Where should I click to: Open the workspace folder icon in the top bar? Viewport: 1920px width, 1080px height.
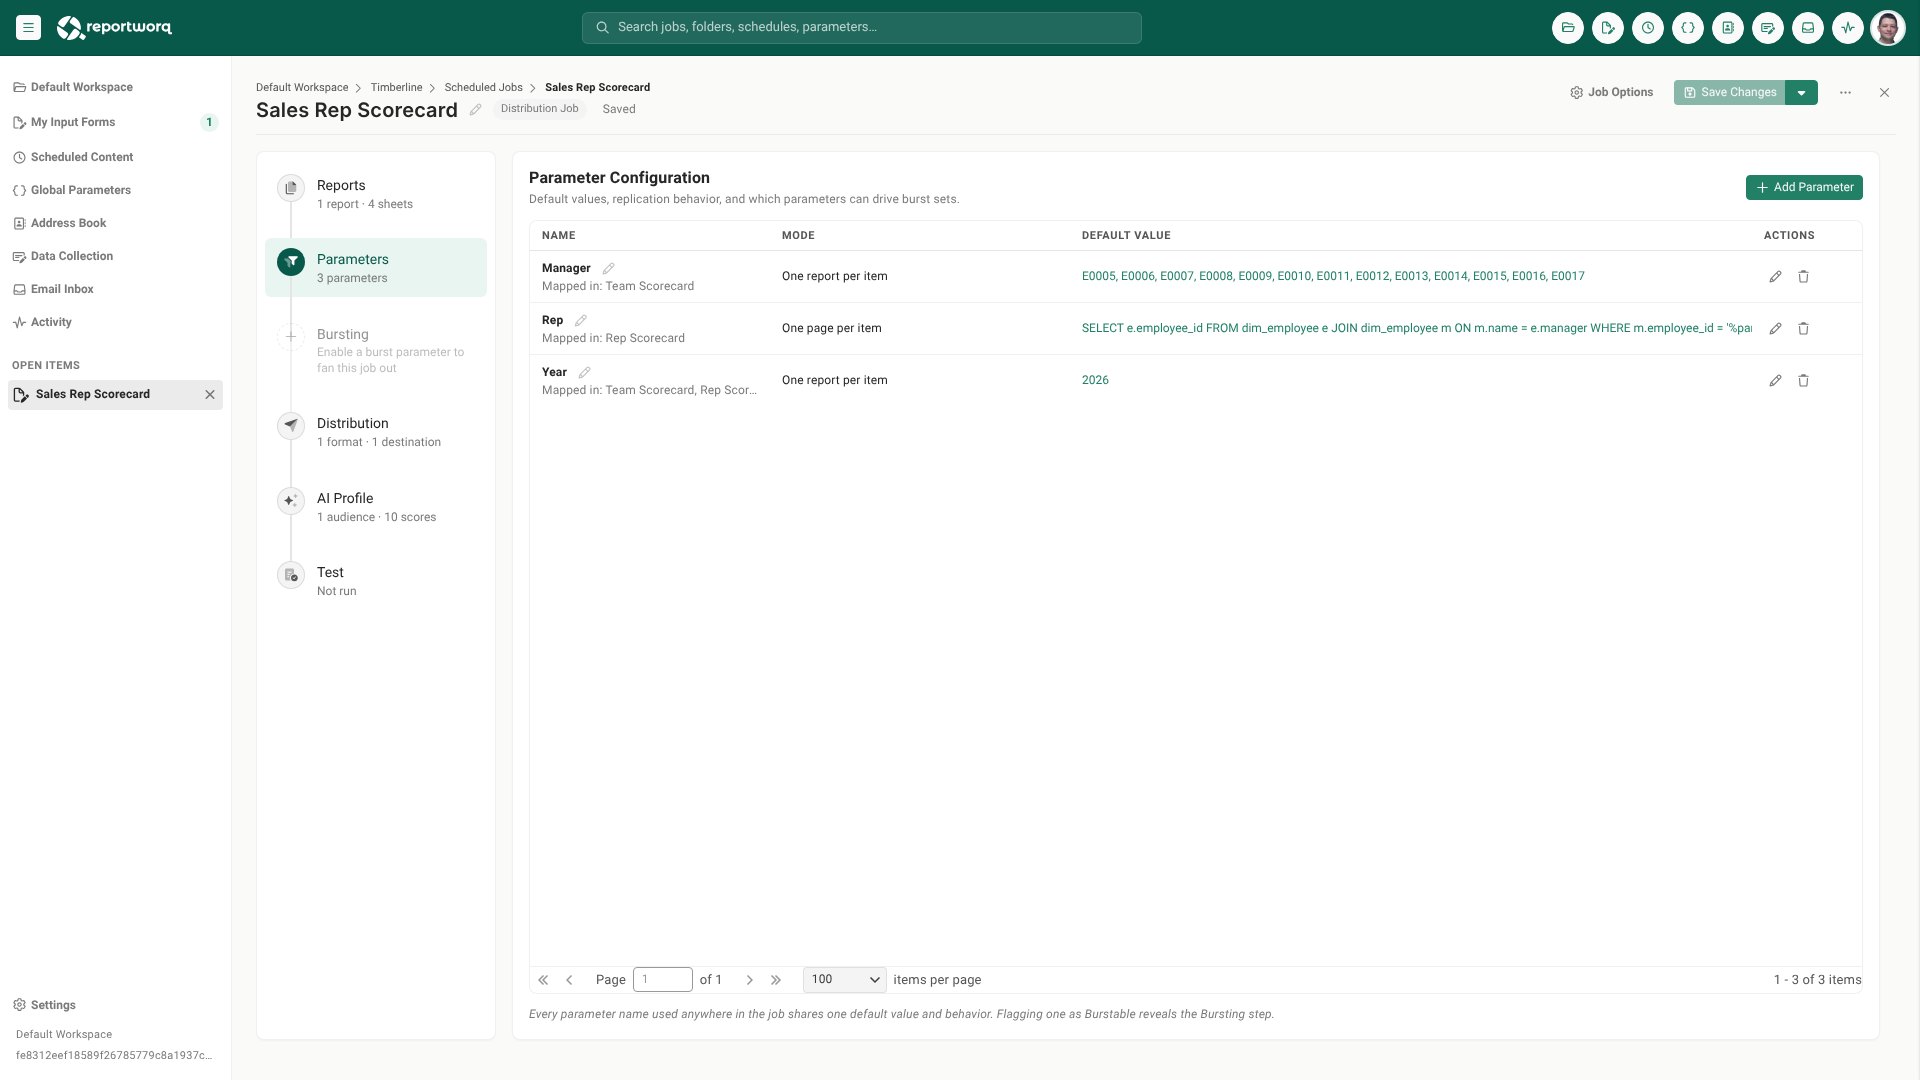(1568, 28)
